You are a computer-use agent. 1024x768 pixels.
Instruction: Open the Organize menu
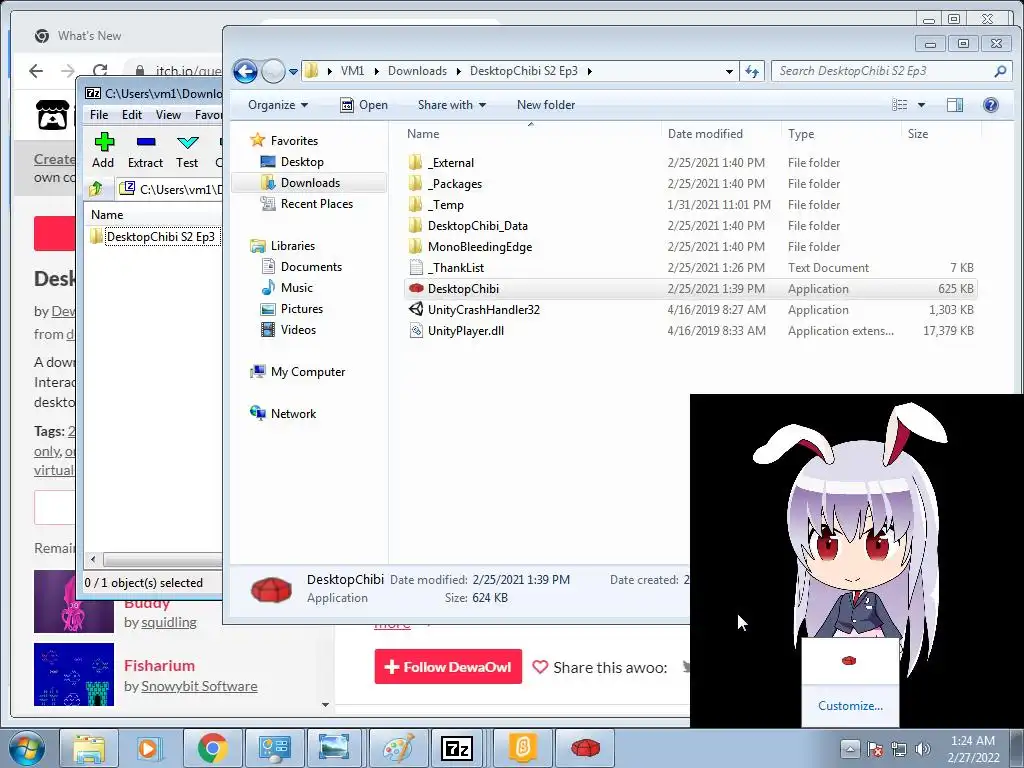[x=278, y=105]
